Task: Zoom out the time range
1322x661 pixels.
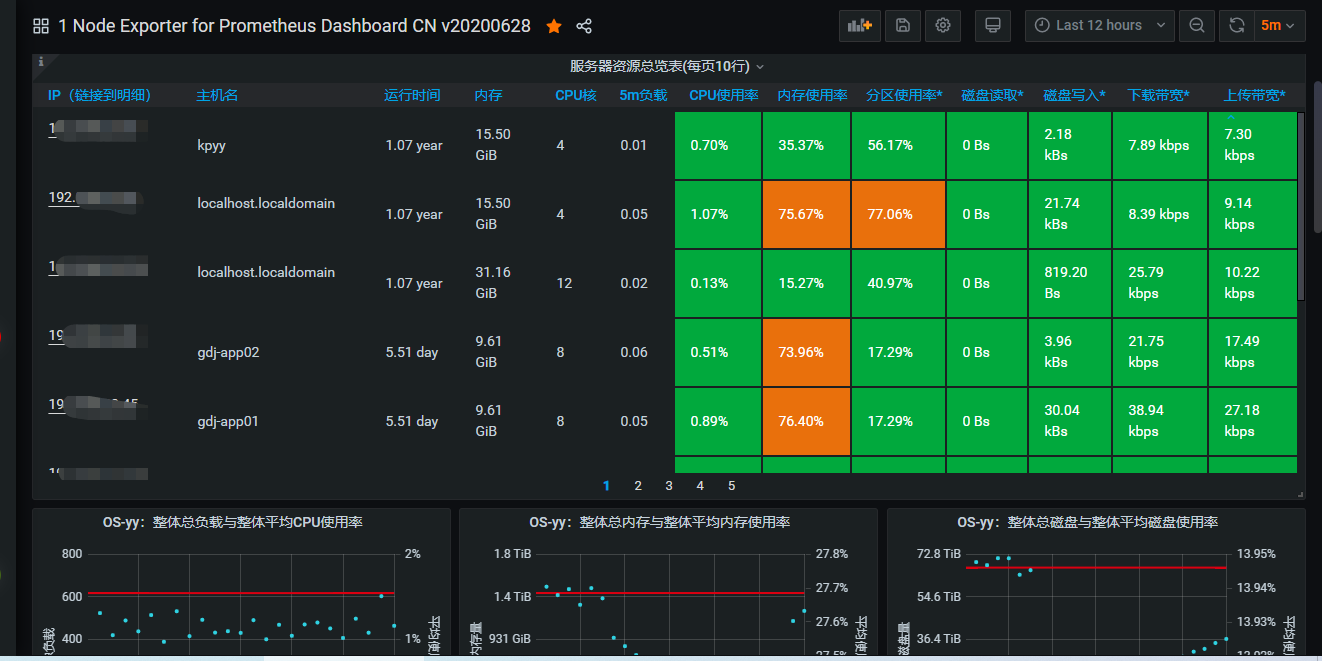Action: (1197, 25)
